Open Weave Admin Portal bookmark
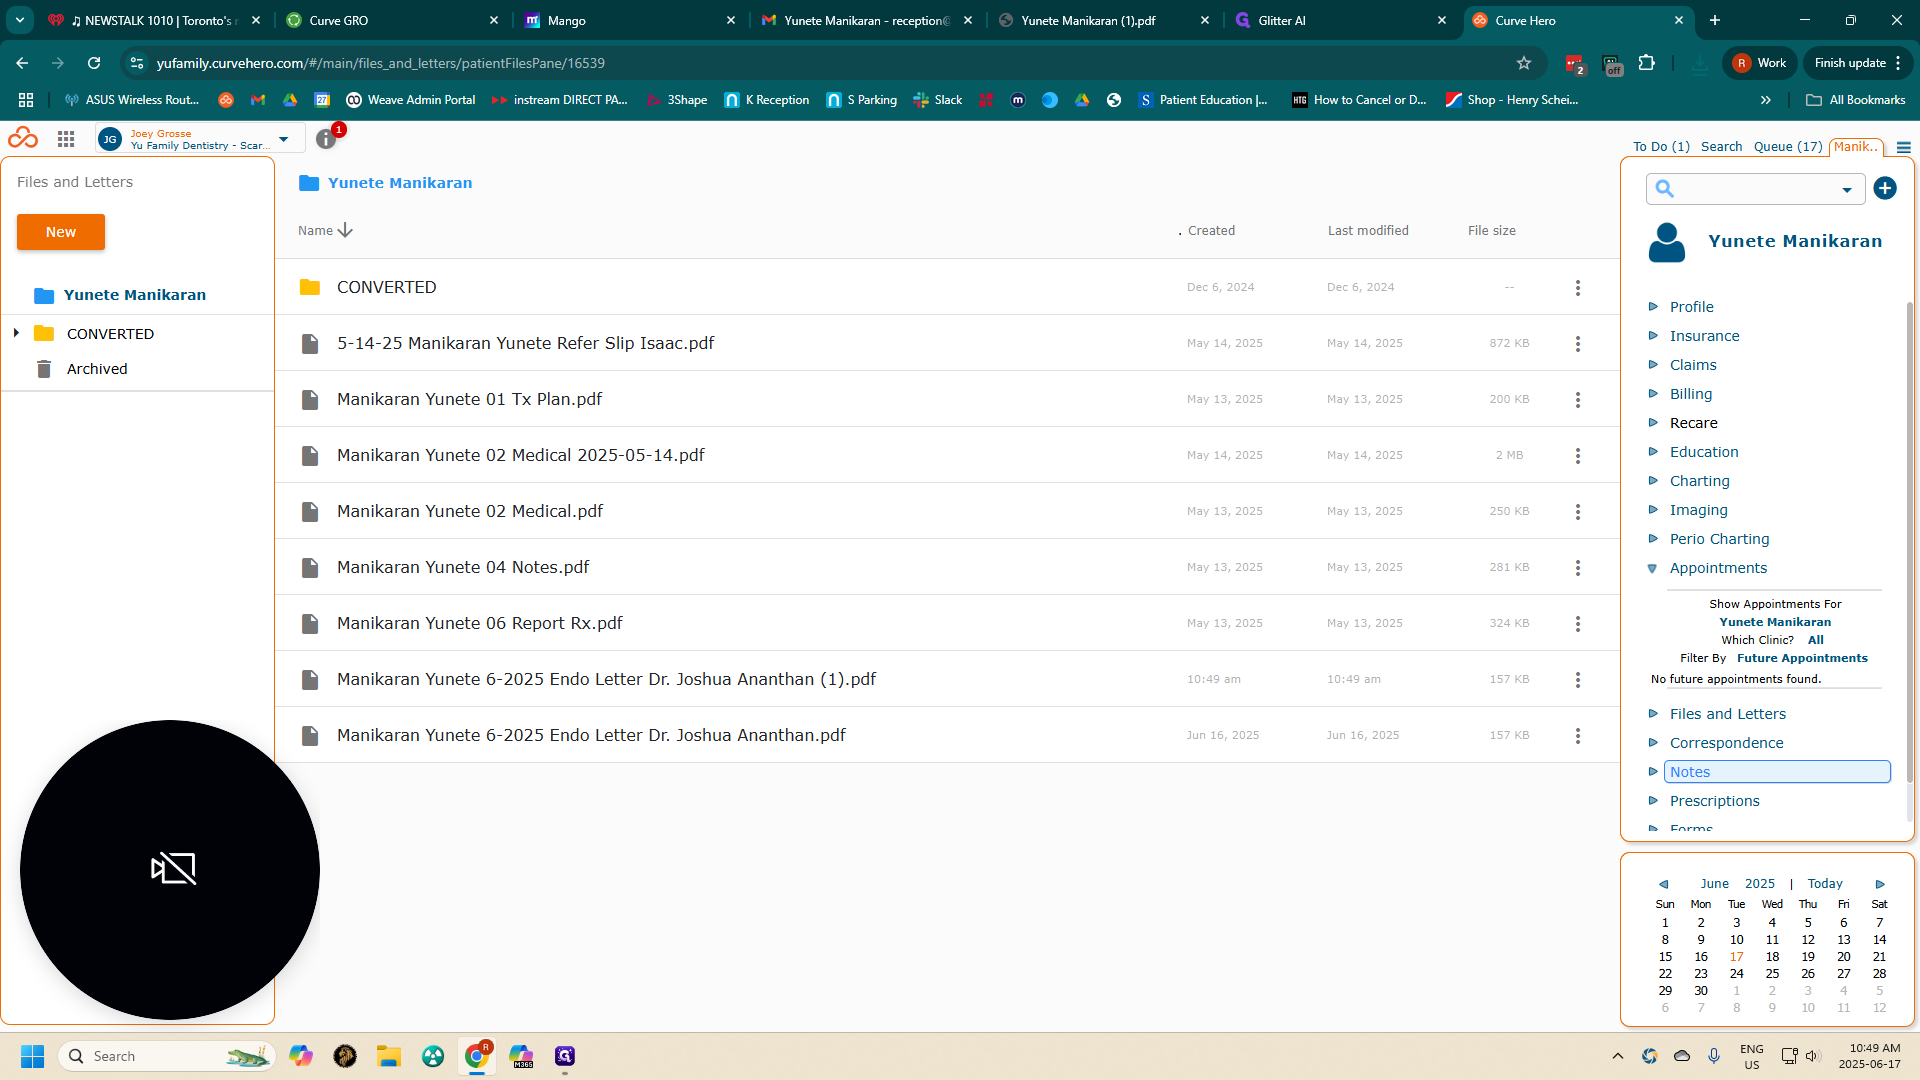 click(x=410, y=100)
